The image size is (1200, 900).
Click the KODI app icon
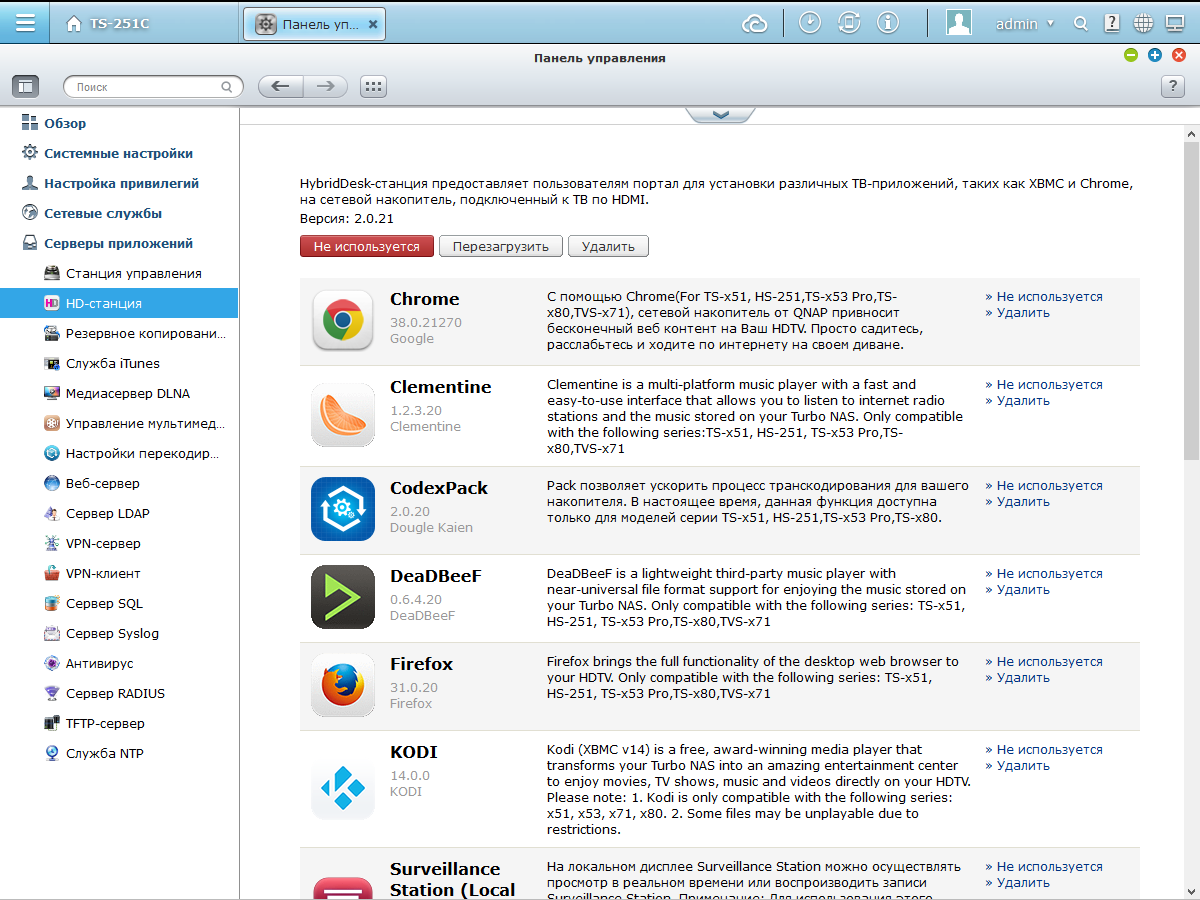coord(343,787)
